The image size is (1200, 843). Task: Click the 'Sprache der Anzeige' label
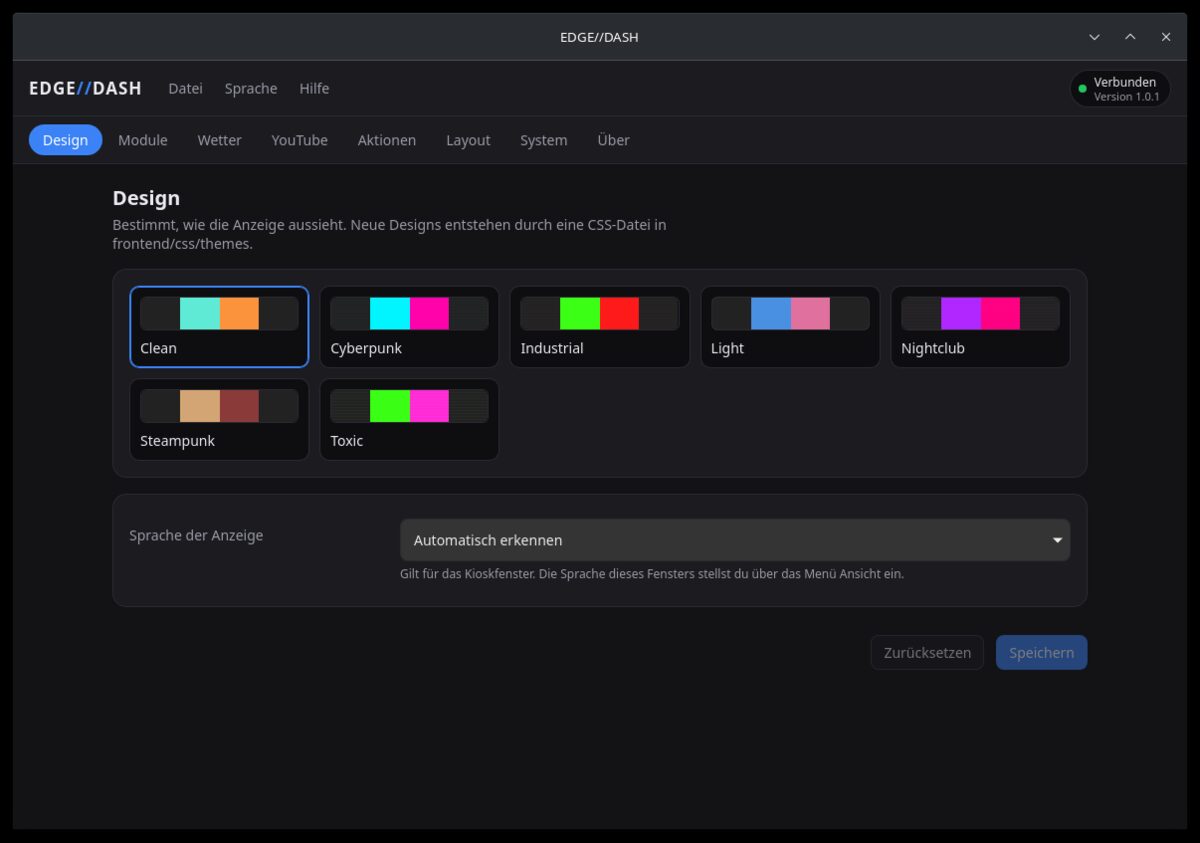(196, 535)
